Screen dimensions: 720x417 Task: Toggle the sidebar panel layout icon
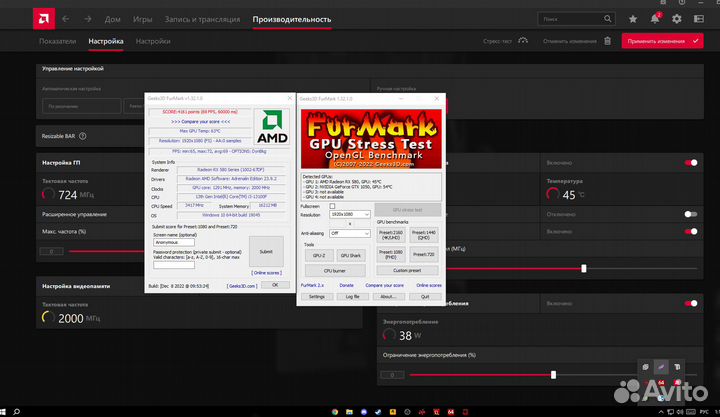pyautogui.click(x=698, y=19)
